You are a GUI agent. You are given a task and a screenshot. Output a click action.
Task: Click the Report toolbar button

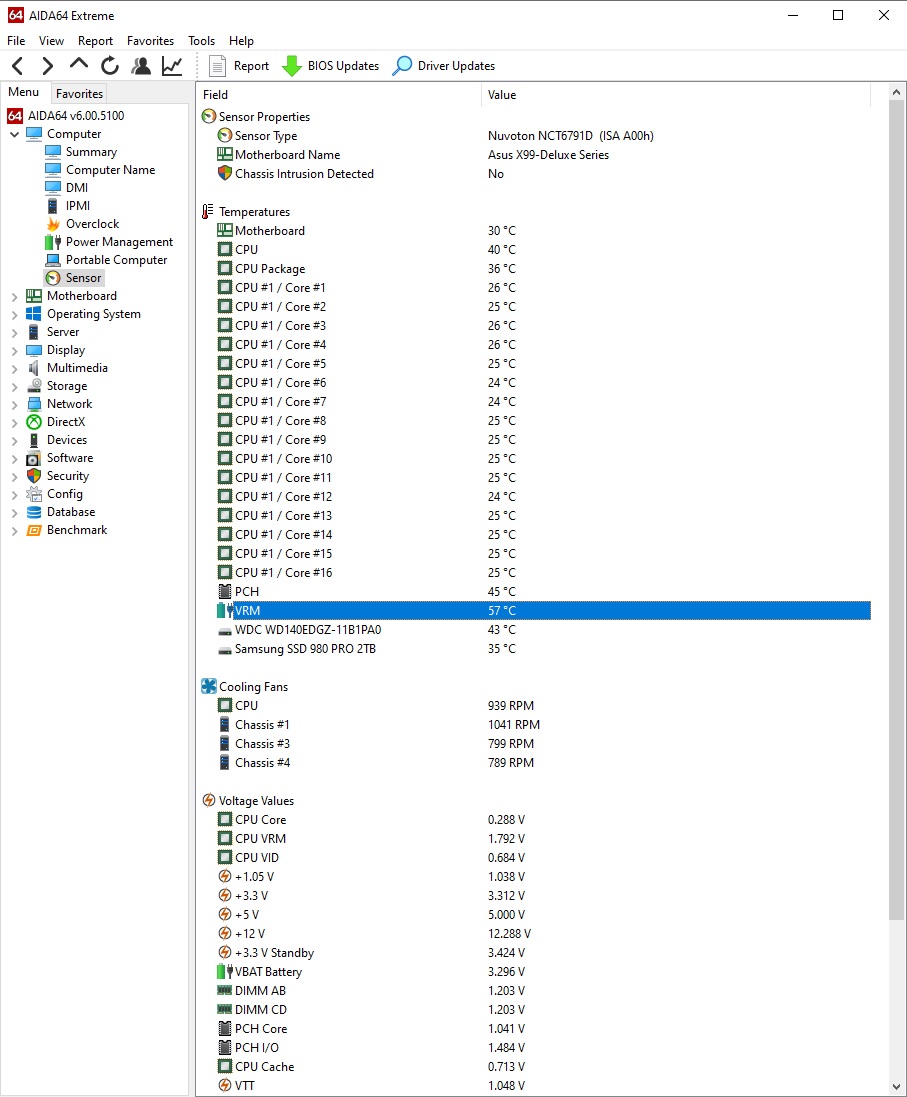(x=239, y=66)
